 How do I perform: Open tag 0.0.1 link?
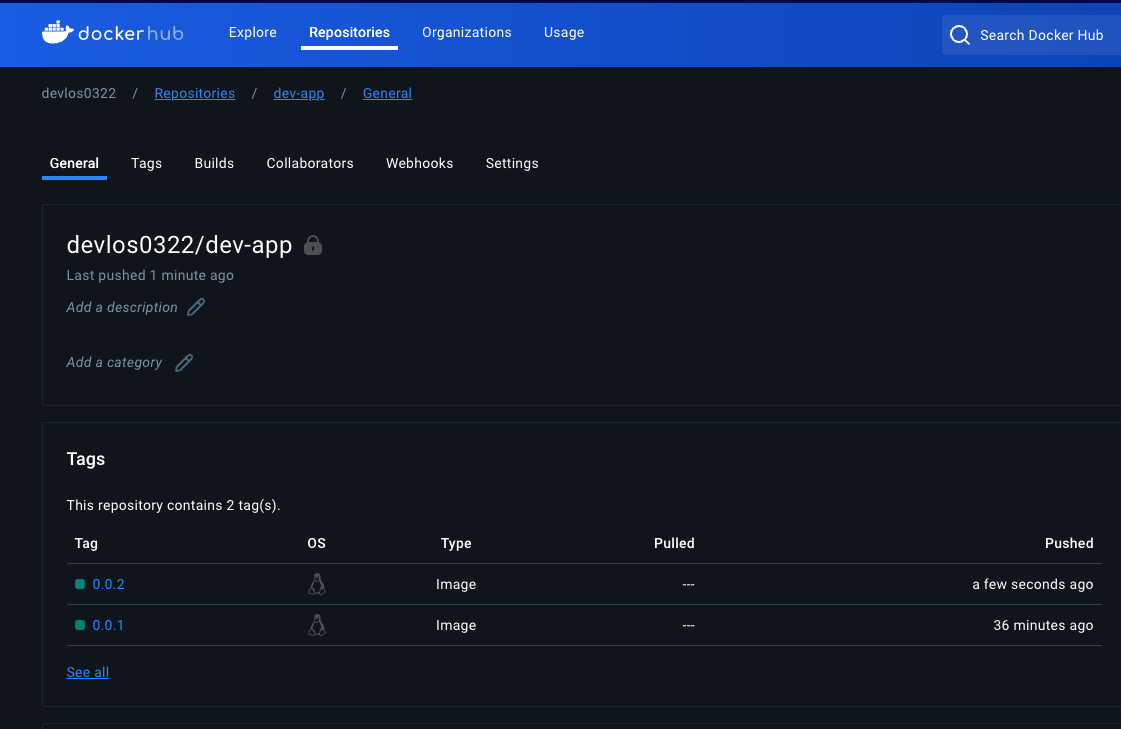click(x=108, y=625)
